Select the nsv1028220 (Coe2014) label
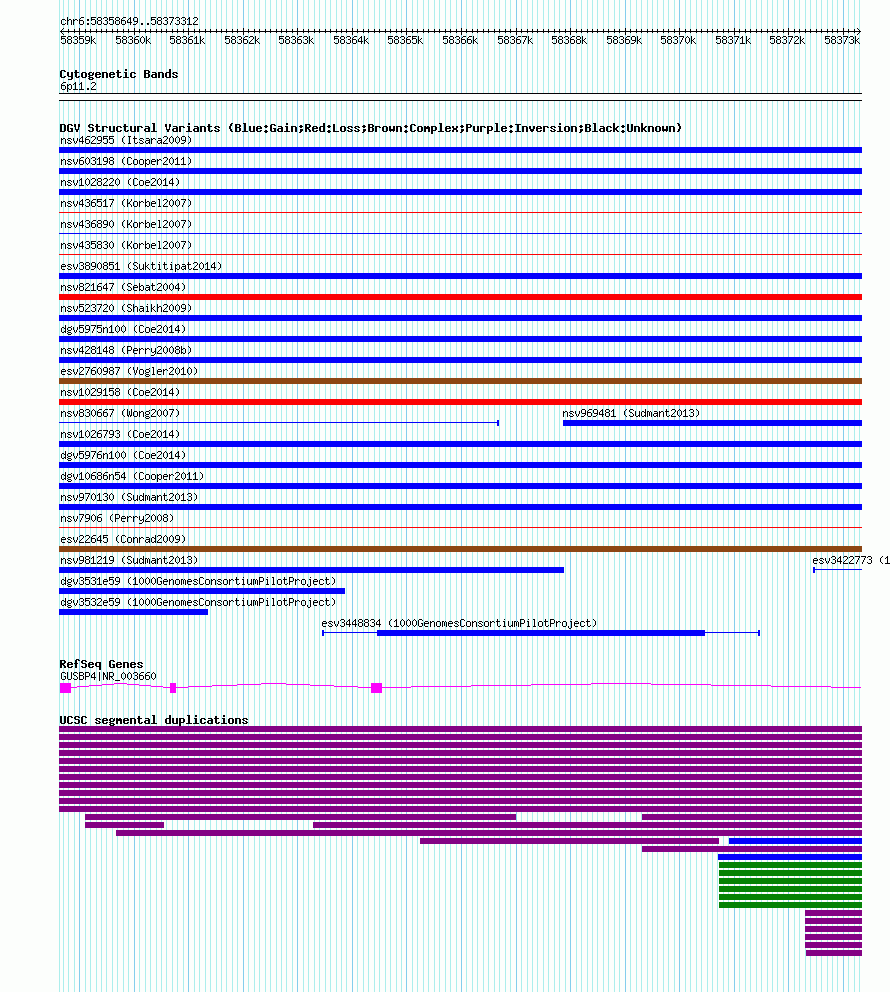The width and height of the screenshot is (890, 992). click(120, 182)
